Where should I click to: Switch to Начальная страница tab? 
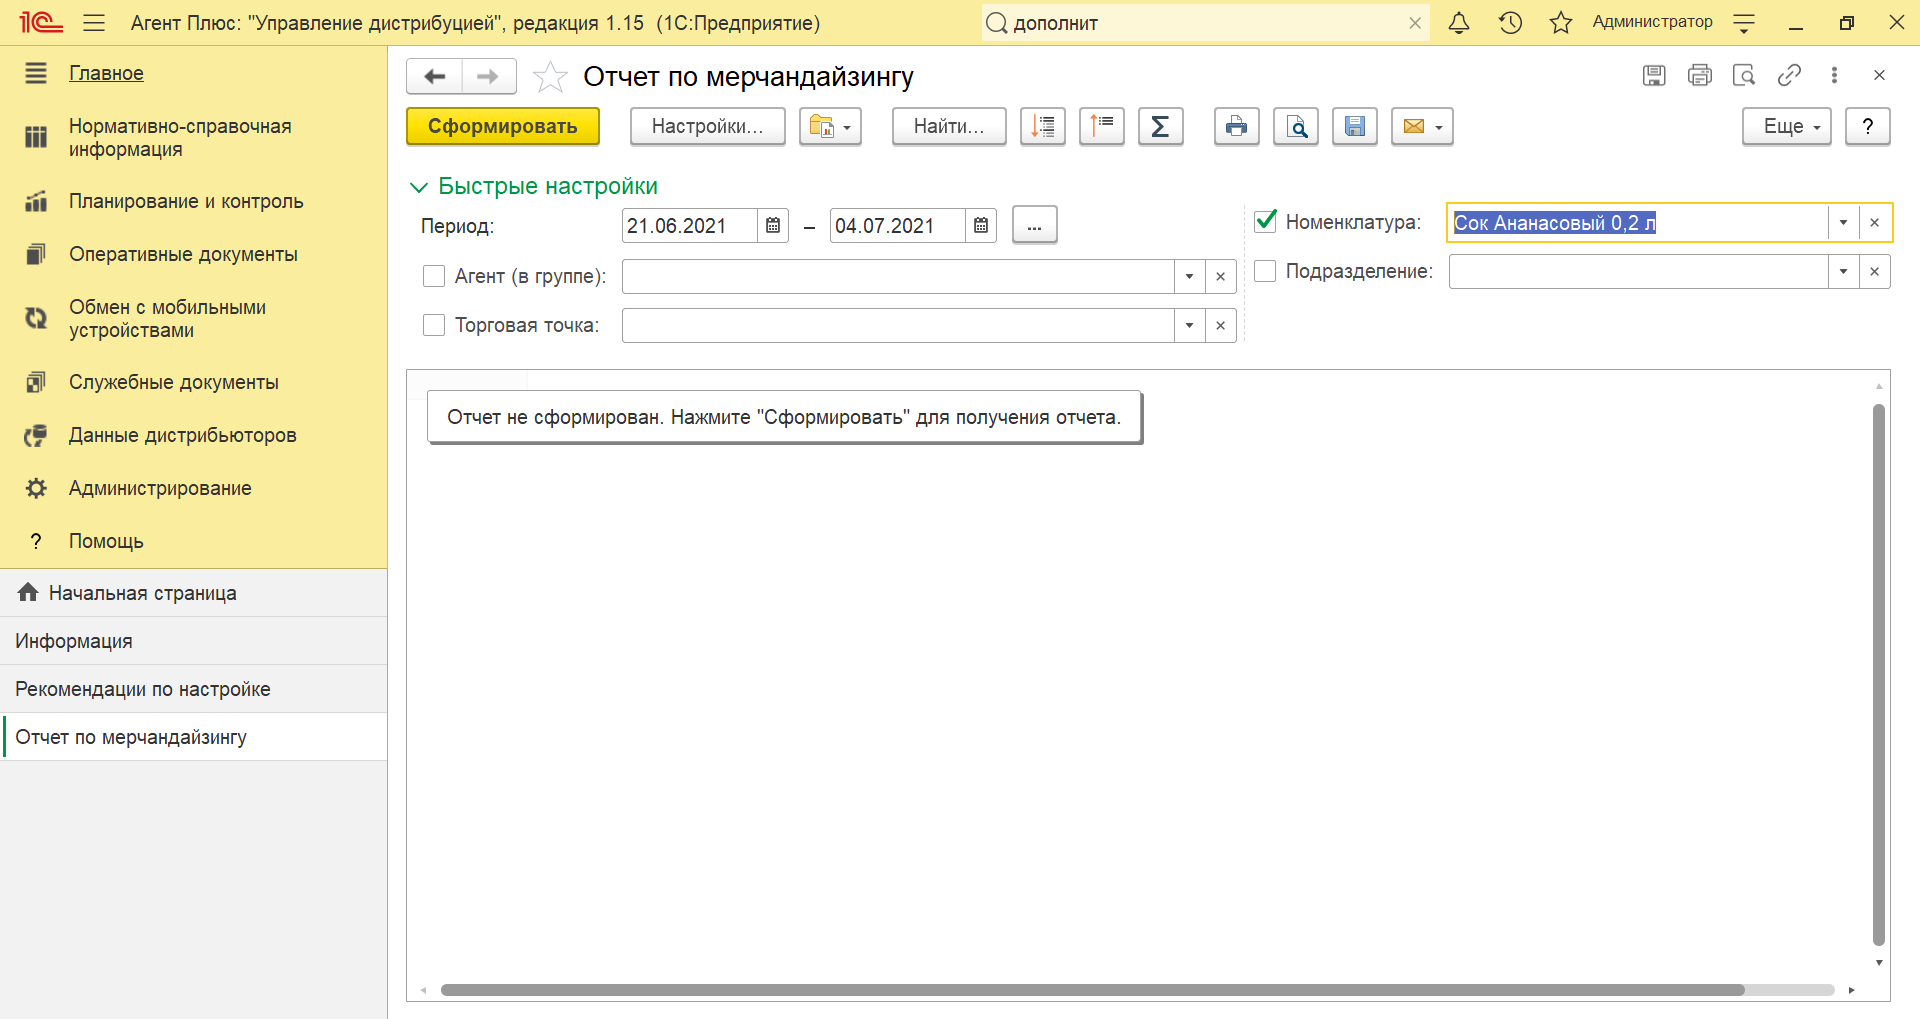[x=193, y=593]
